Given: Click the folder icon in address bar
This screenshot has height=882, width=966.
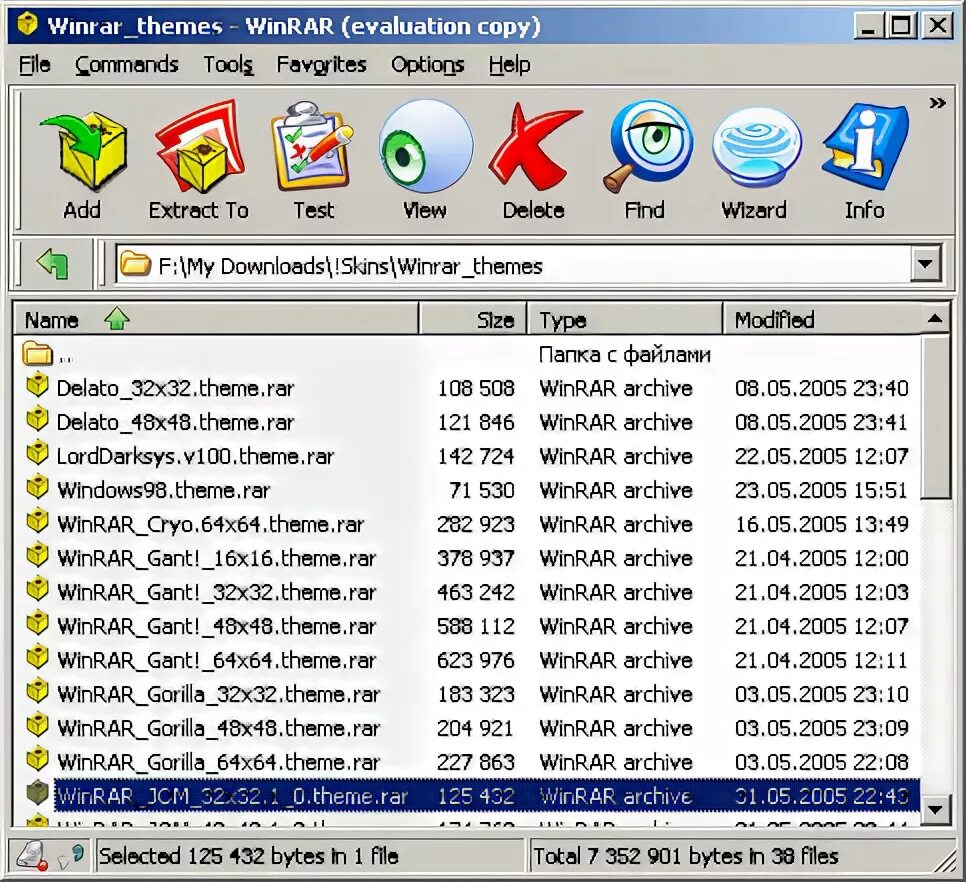Looking at the screenshot, I should [136, 264].
